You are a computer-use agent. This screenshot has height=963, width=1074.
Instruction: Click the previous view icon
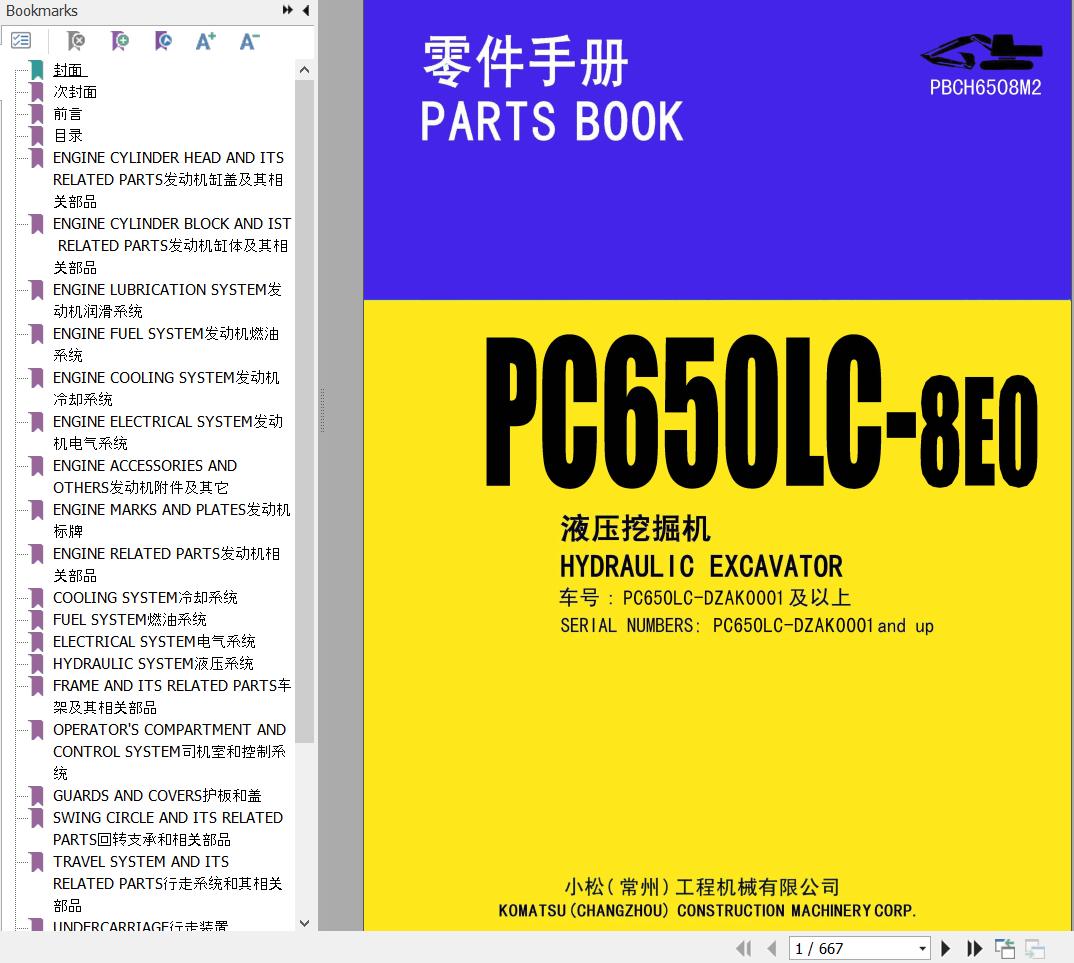pyautogui.click(x=1005, y=949)
